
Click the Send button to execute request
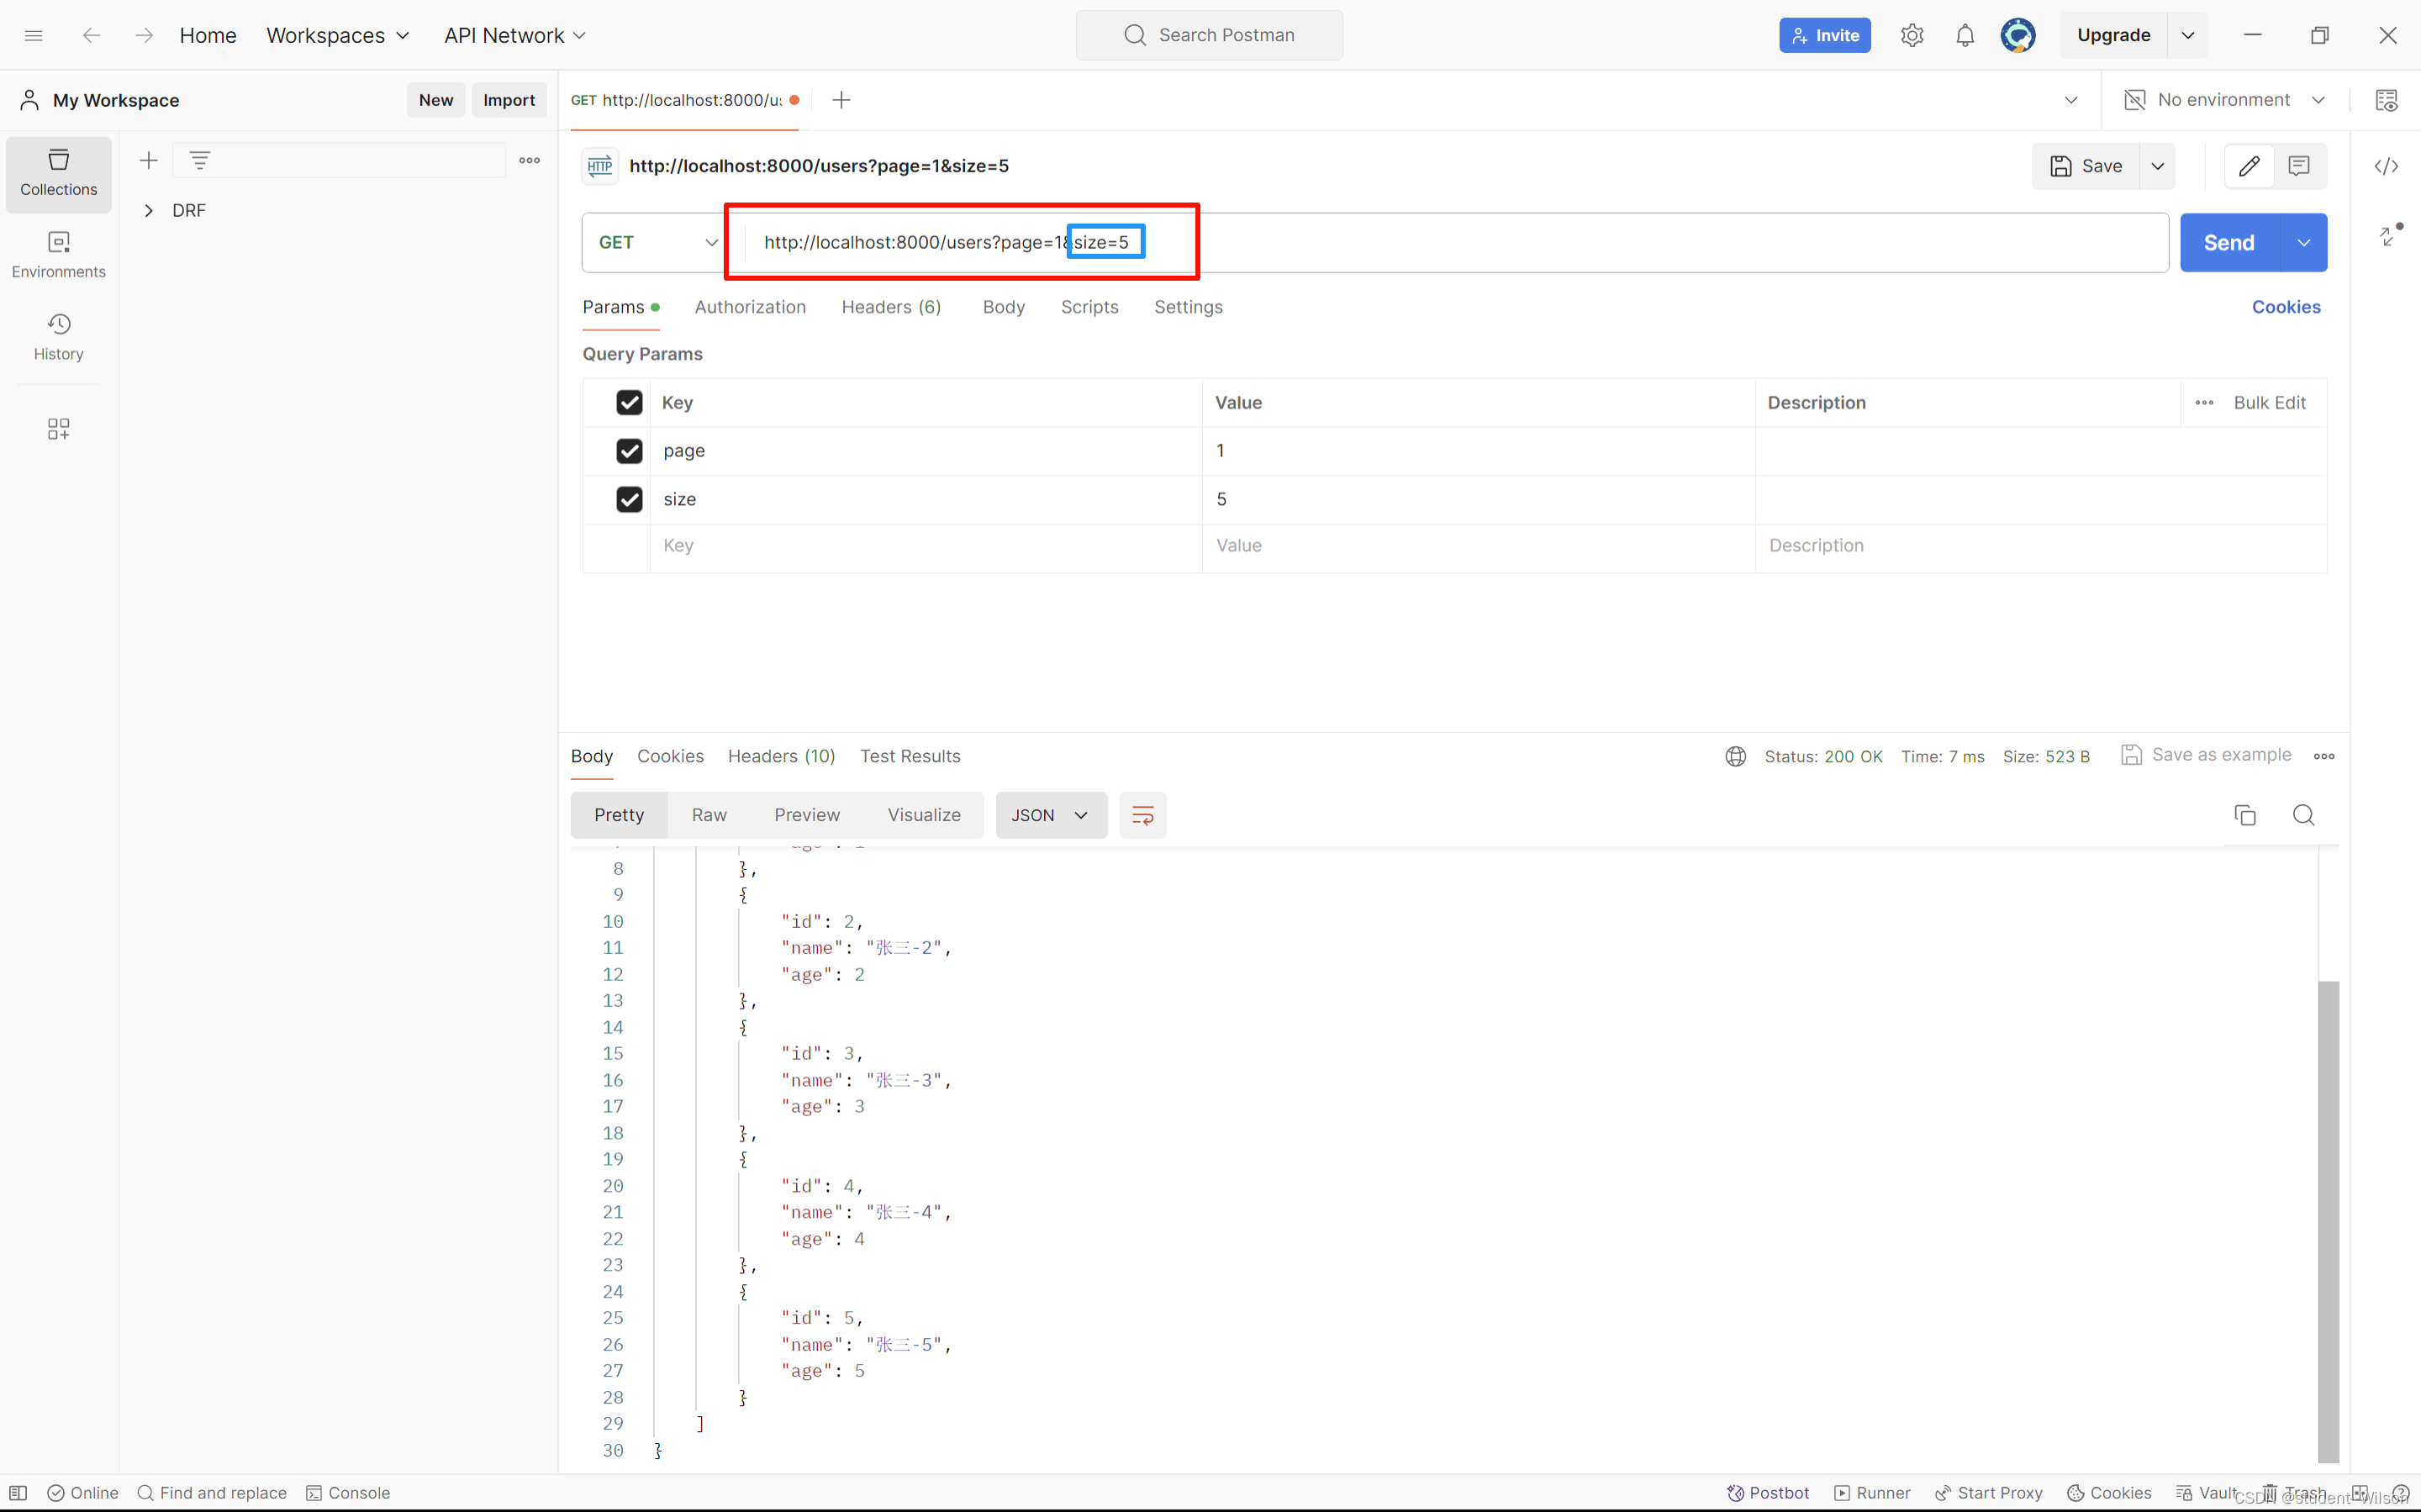[x=2229, y=242]
